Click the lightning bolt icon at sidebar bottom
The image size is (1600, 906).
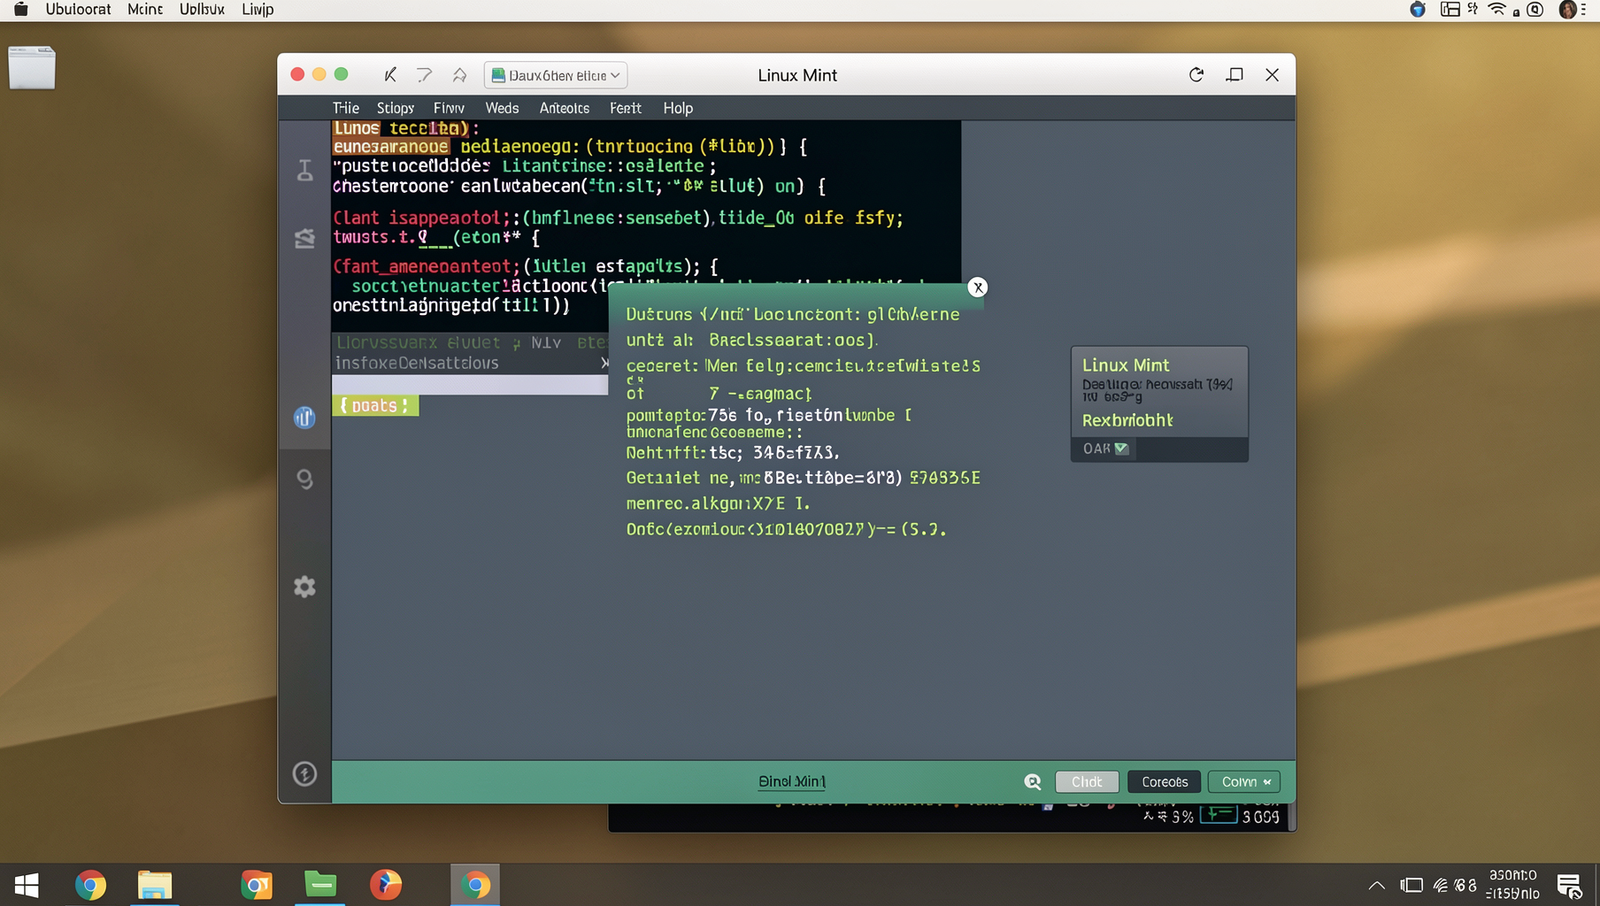click(x=305, y=773)
